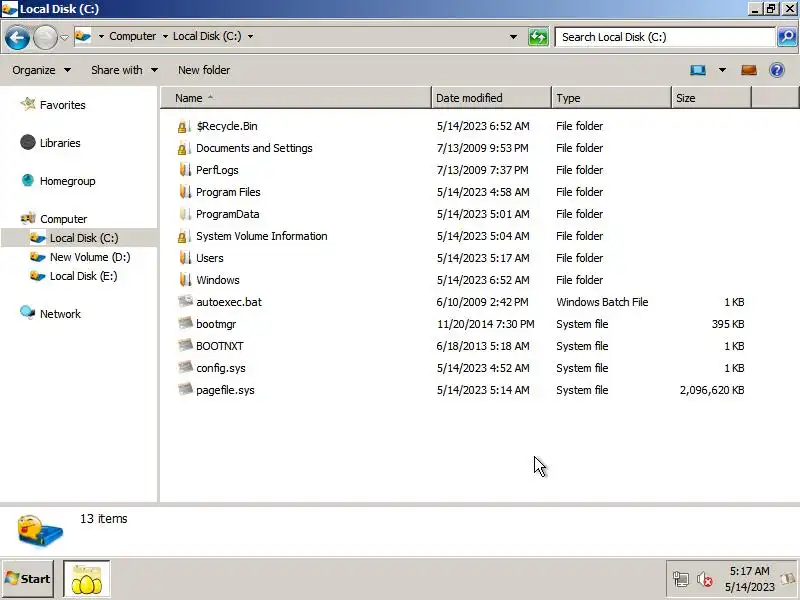The height and width of the screenshot is (600, 800).
Task: Click the New folder button
Action: coord(204,70)
